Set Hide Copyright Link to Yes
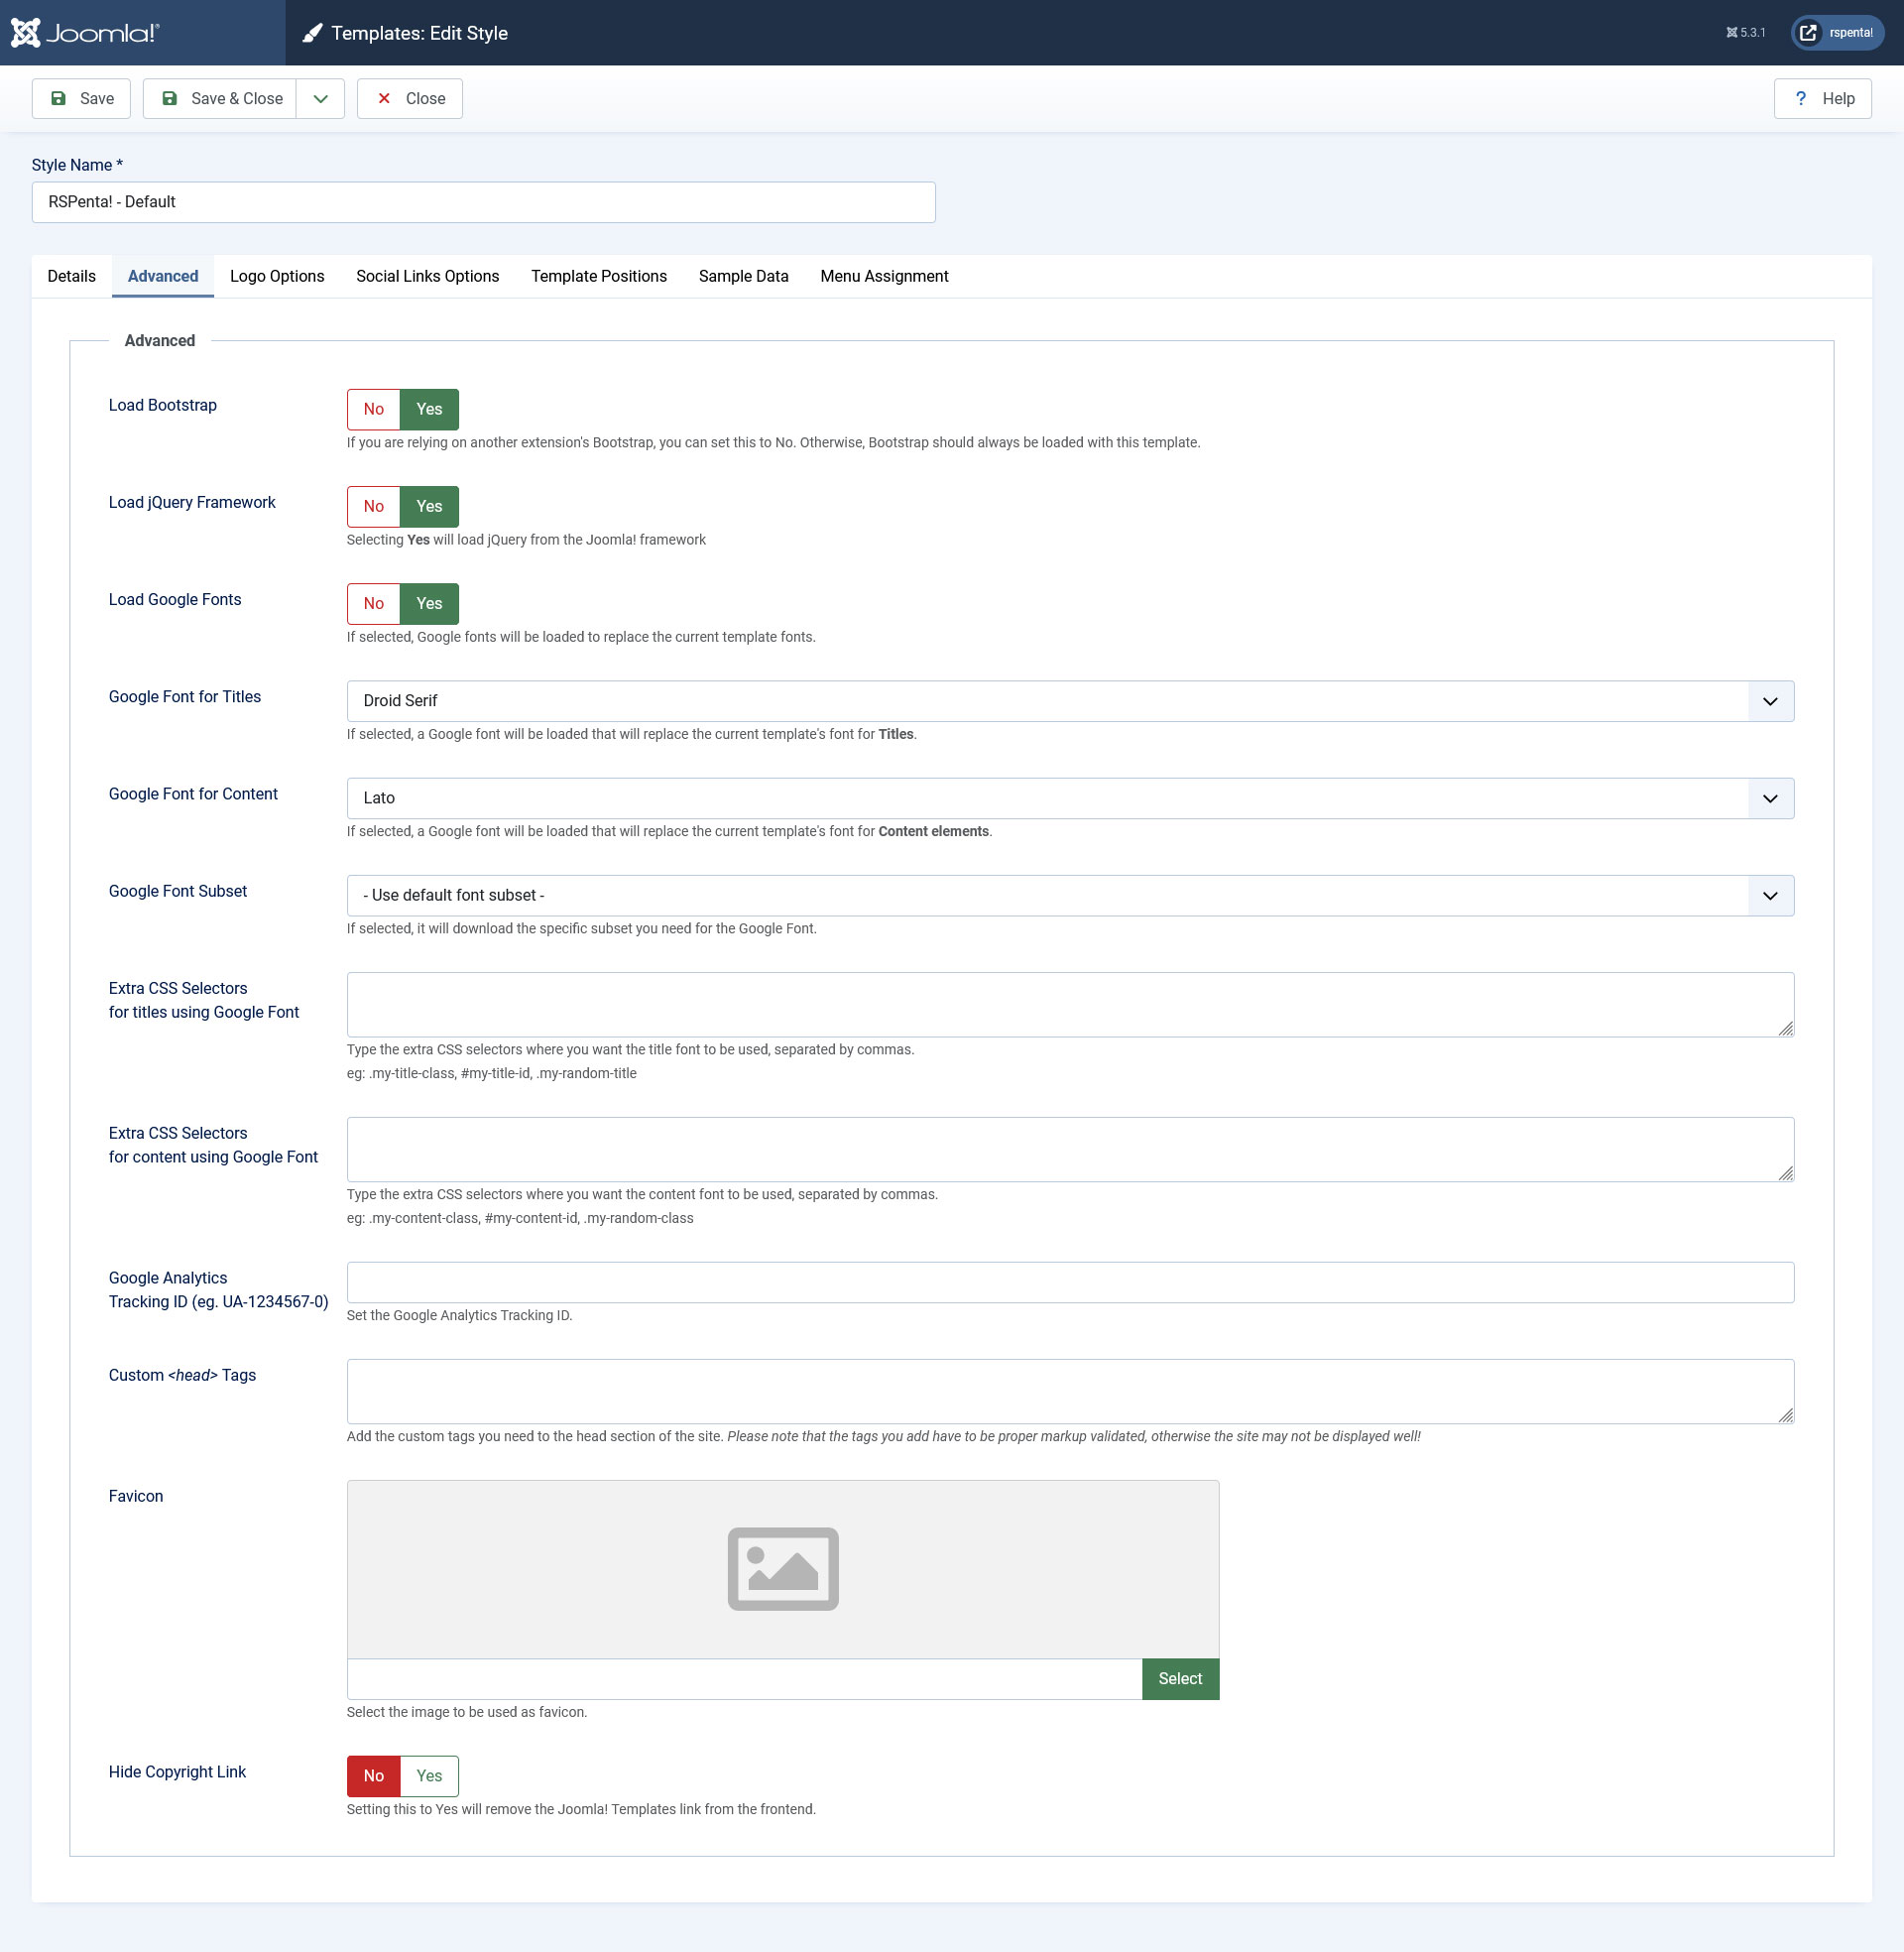1904x1952 pixels. 429,1775
